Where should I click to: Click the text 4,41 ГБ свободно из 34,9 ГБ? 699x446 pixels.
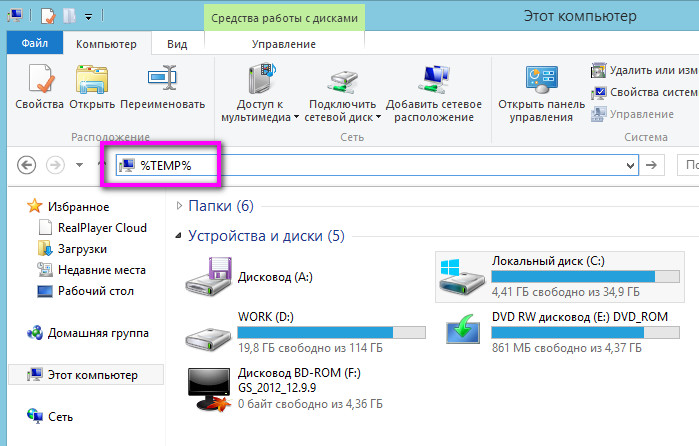pos(566,292)
